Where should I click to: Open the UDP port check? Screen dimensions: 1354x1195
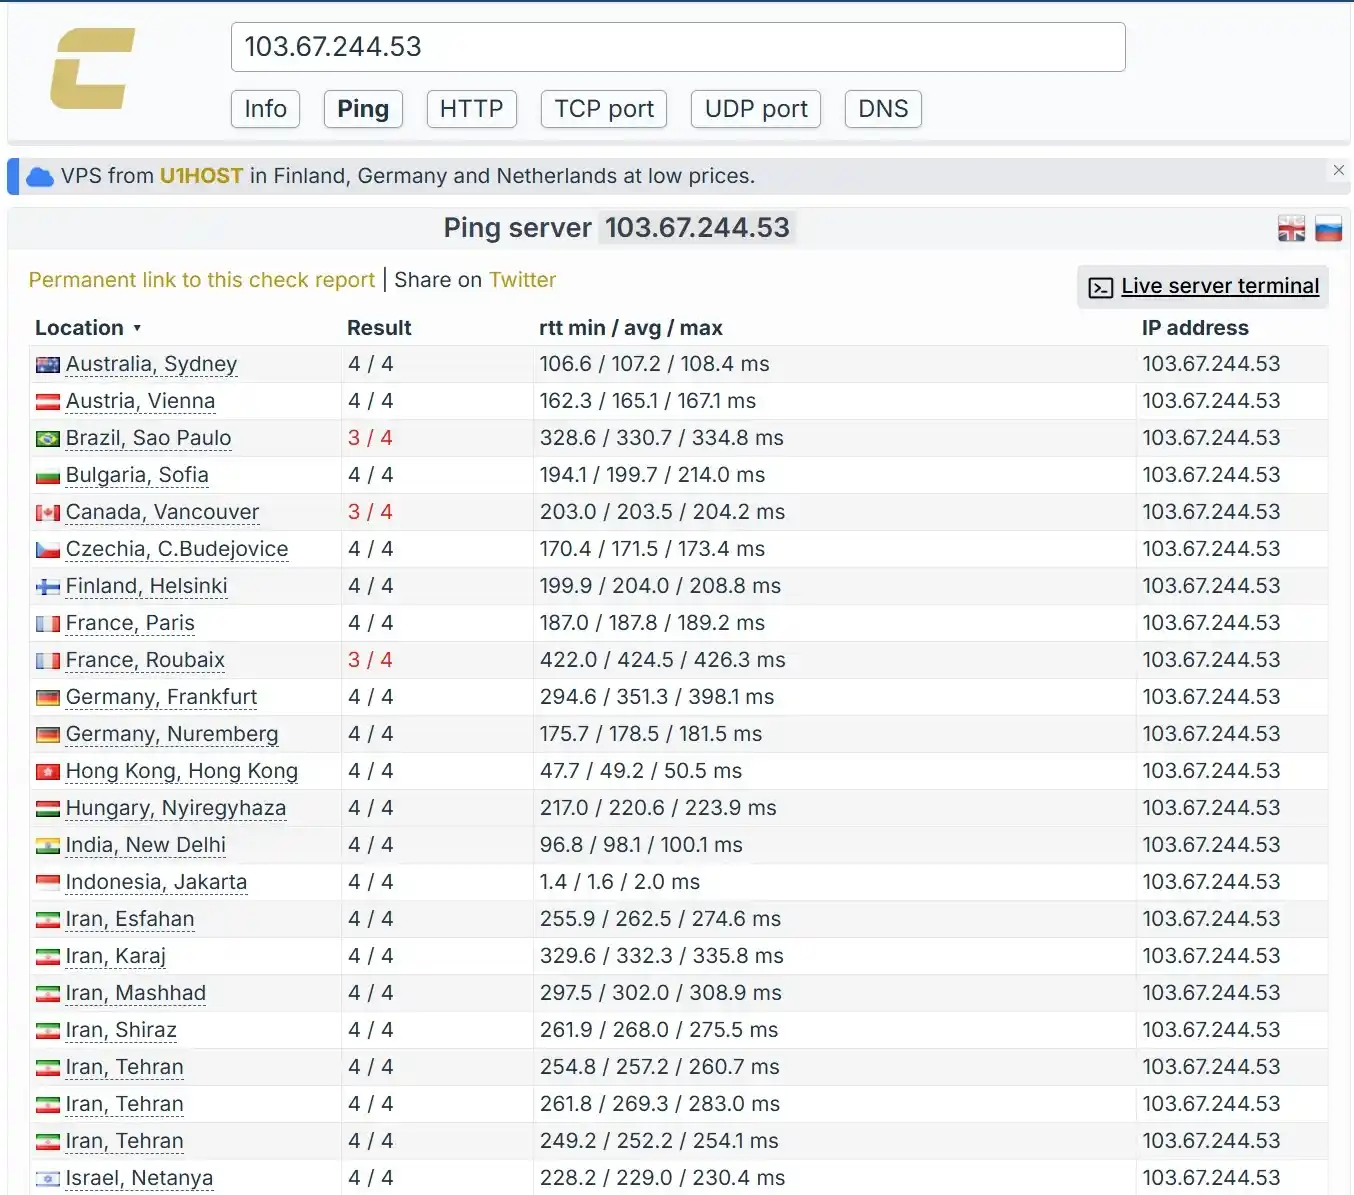(x=756, y=109)
